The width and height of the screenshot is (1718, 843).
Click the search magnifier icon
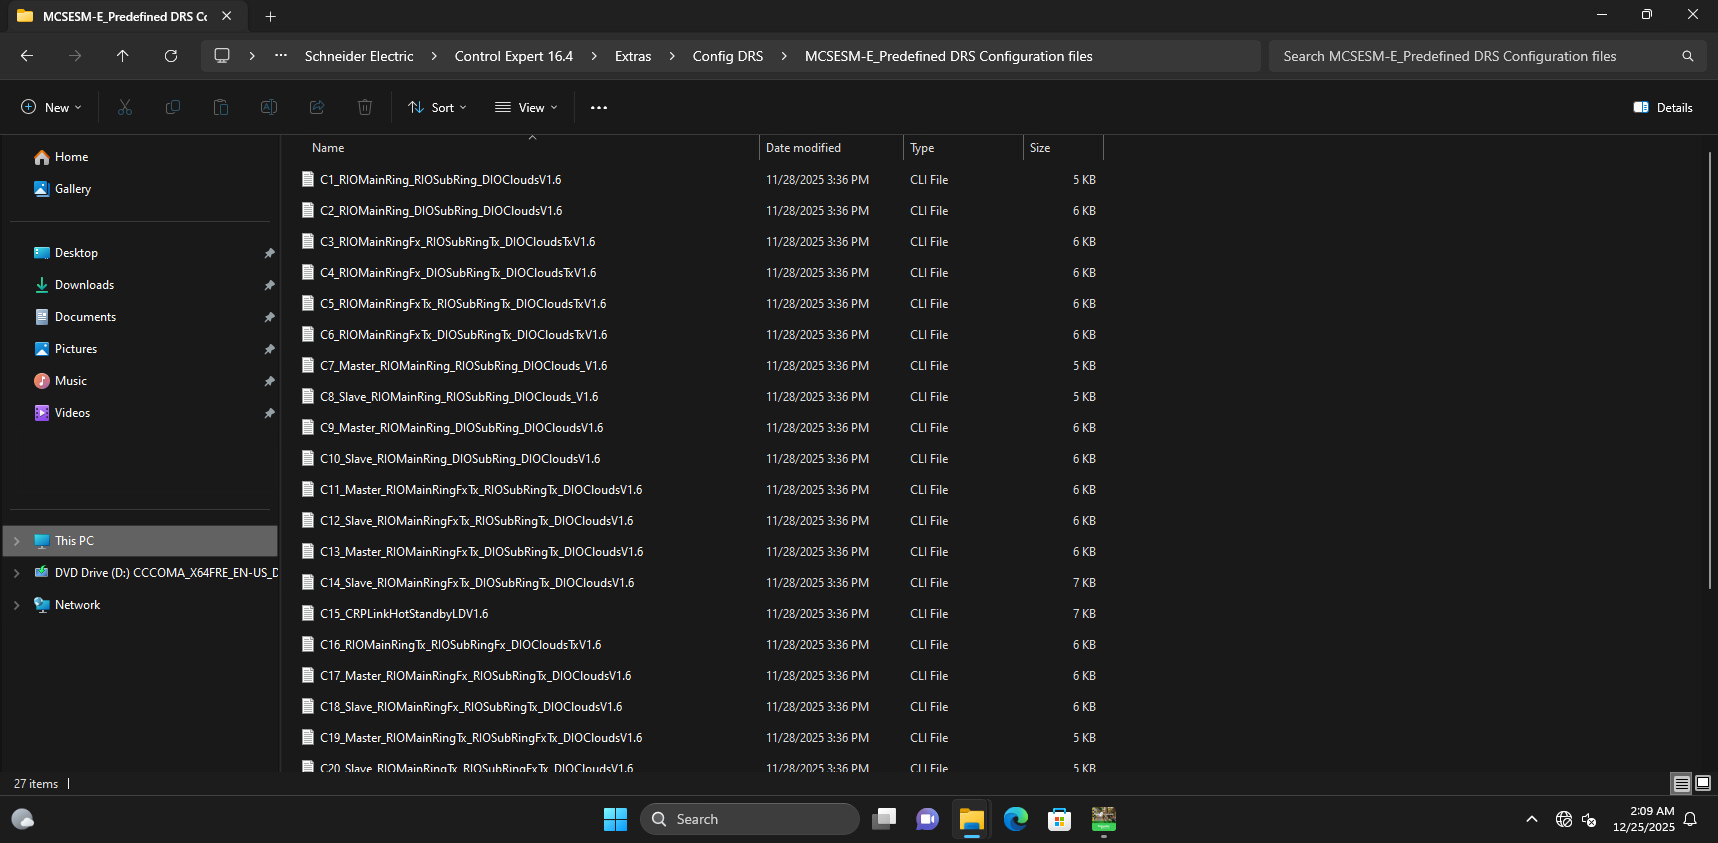tap(1688, 56)
